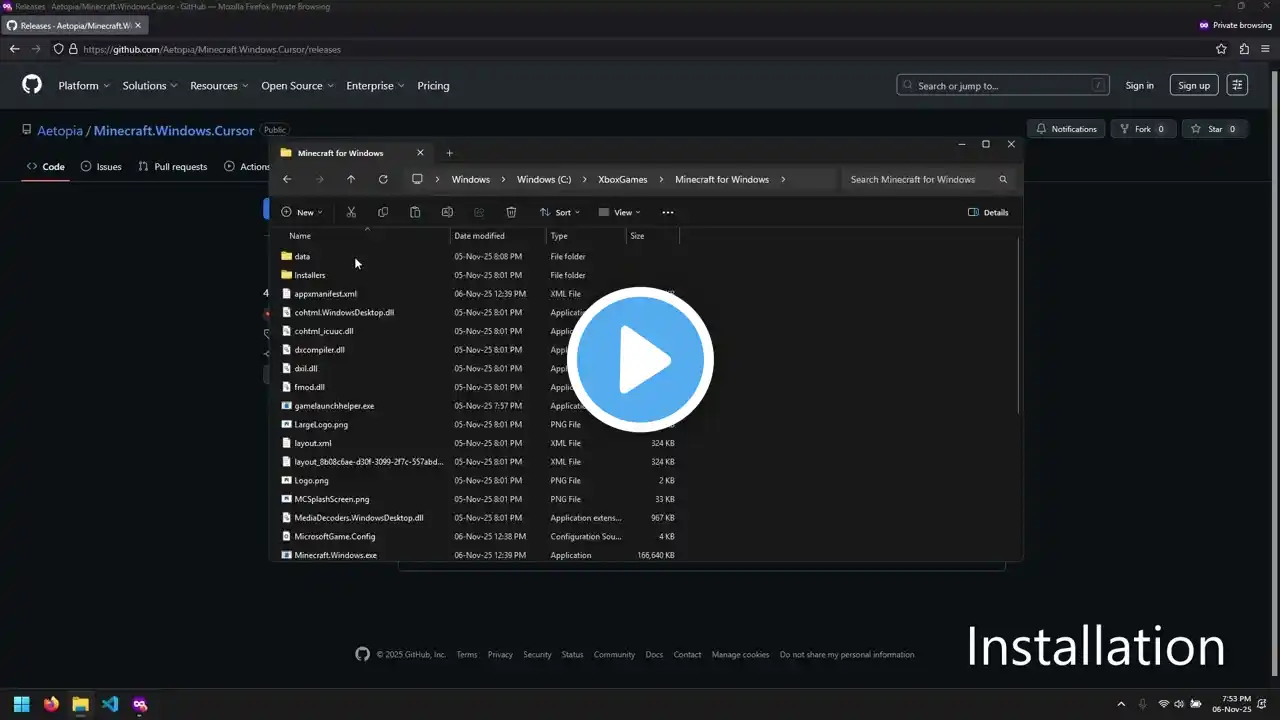Screen dimensions: 1280x720
Task: Open the Sort dropdown menu
Action: 560,212
